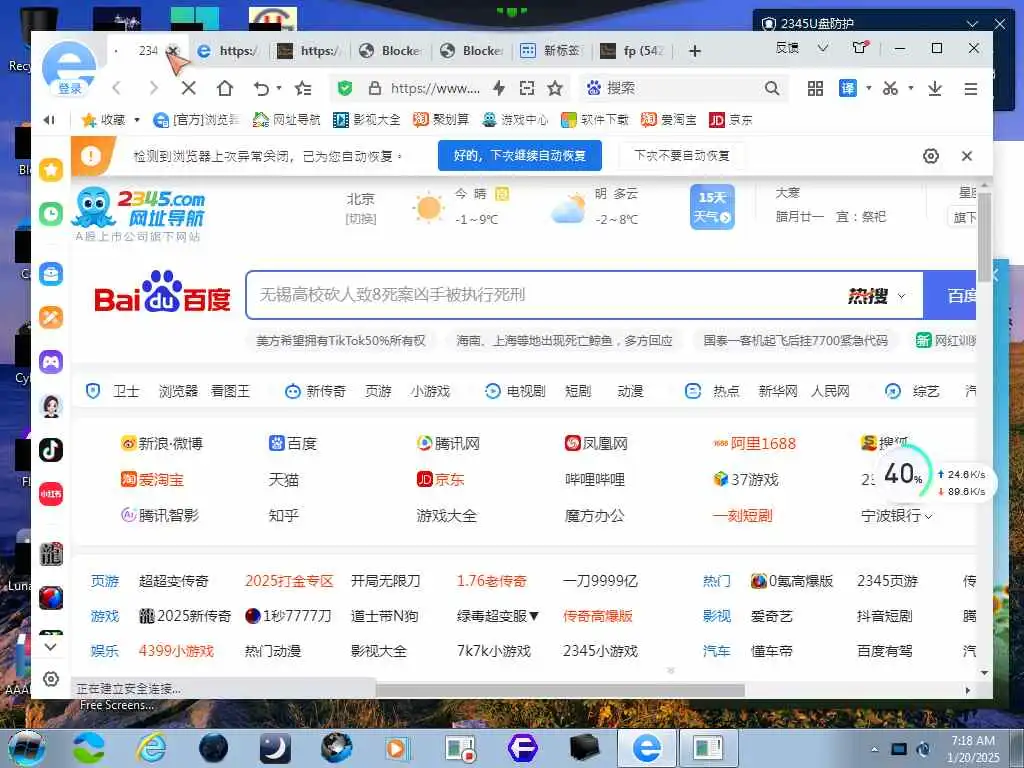
Task: Switch to the 234 tab
Action: 148,50
